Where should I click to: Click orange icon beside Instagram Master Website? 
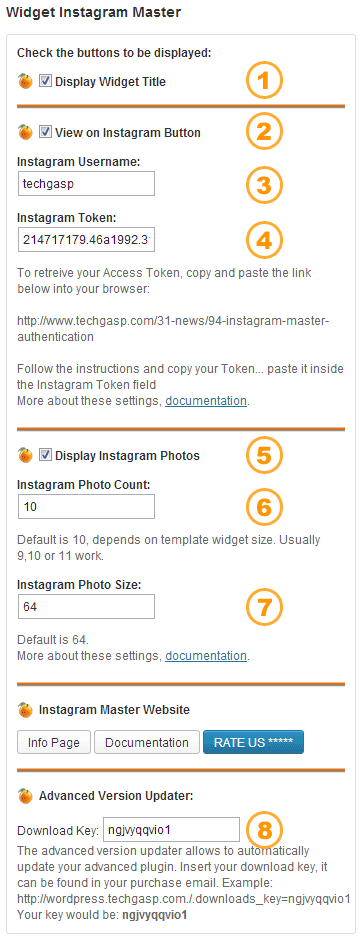[25, 710]
